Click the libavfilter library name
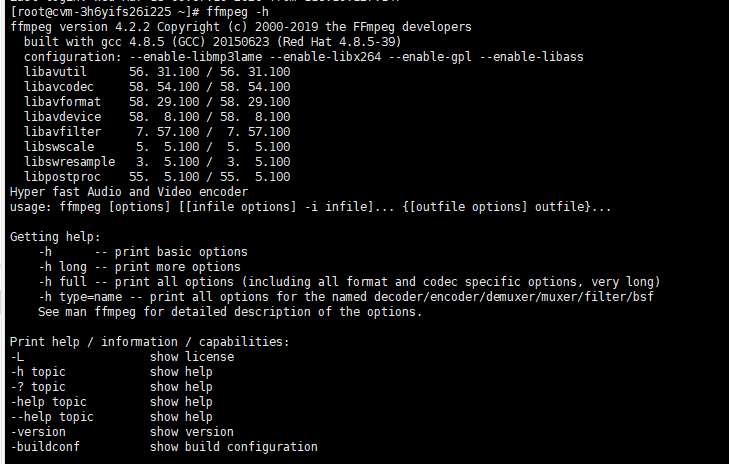 tap(65, 131)
